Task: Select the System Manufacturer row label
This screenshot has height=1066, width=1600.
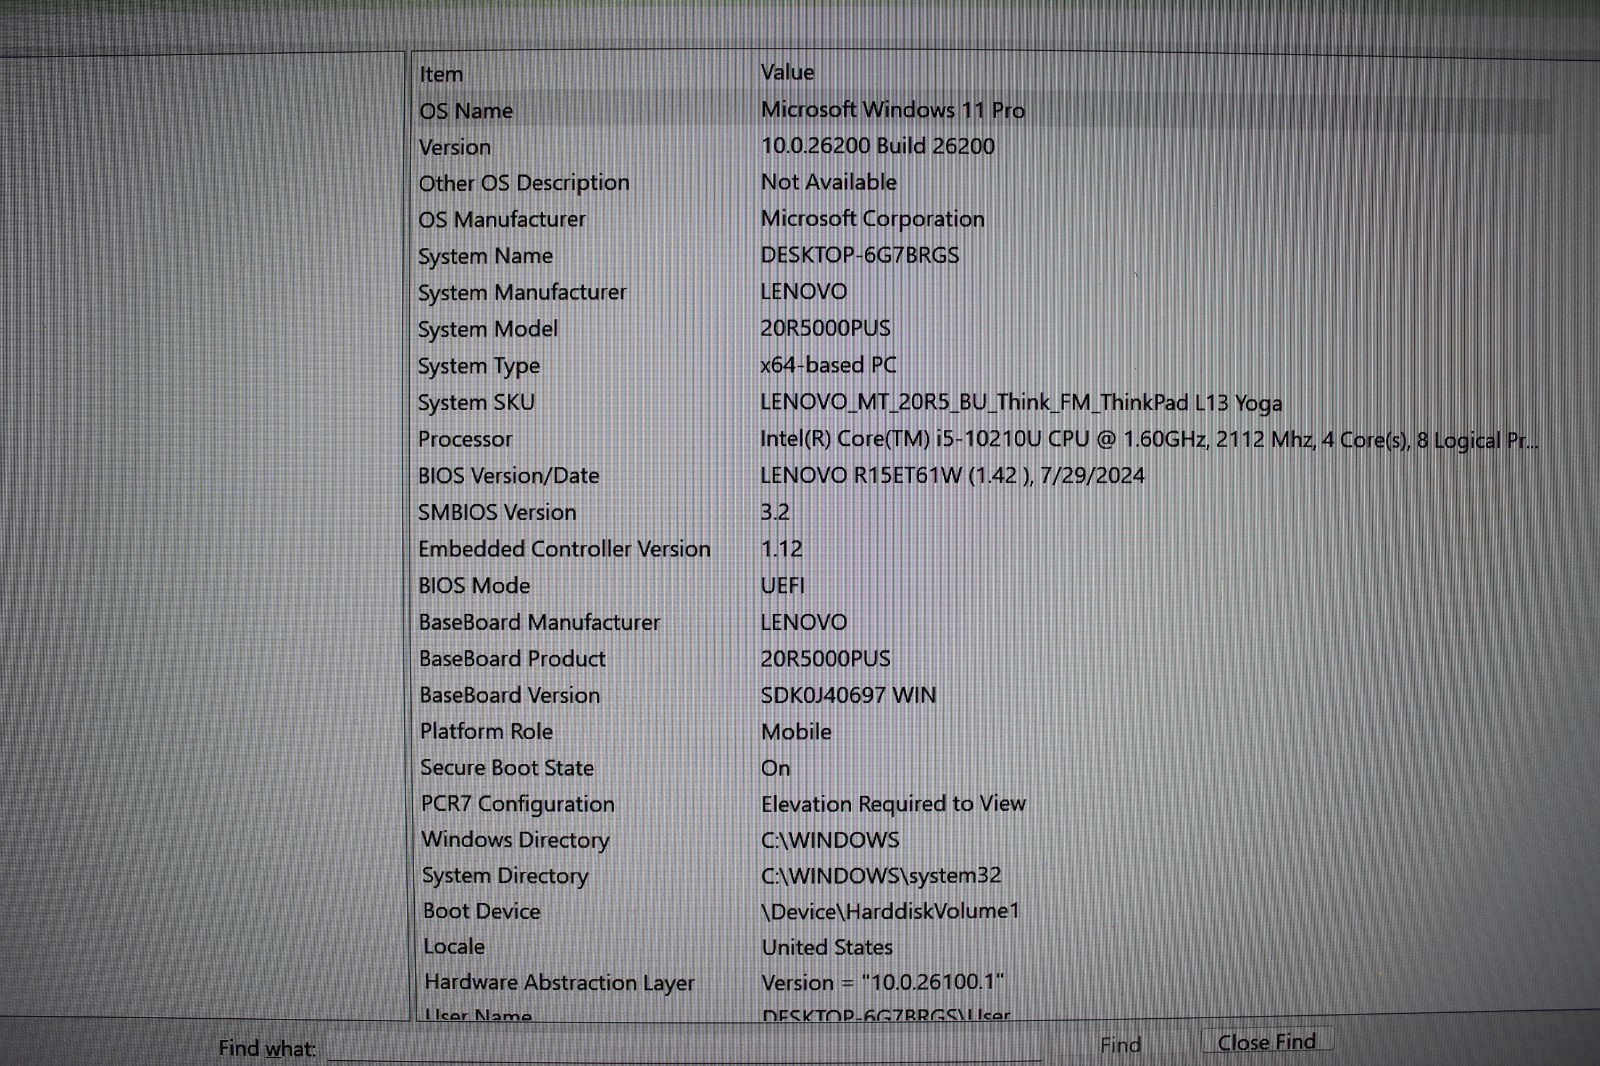Action: tap(522, 292)
